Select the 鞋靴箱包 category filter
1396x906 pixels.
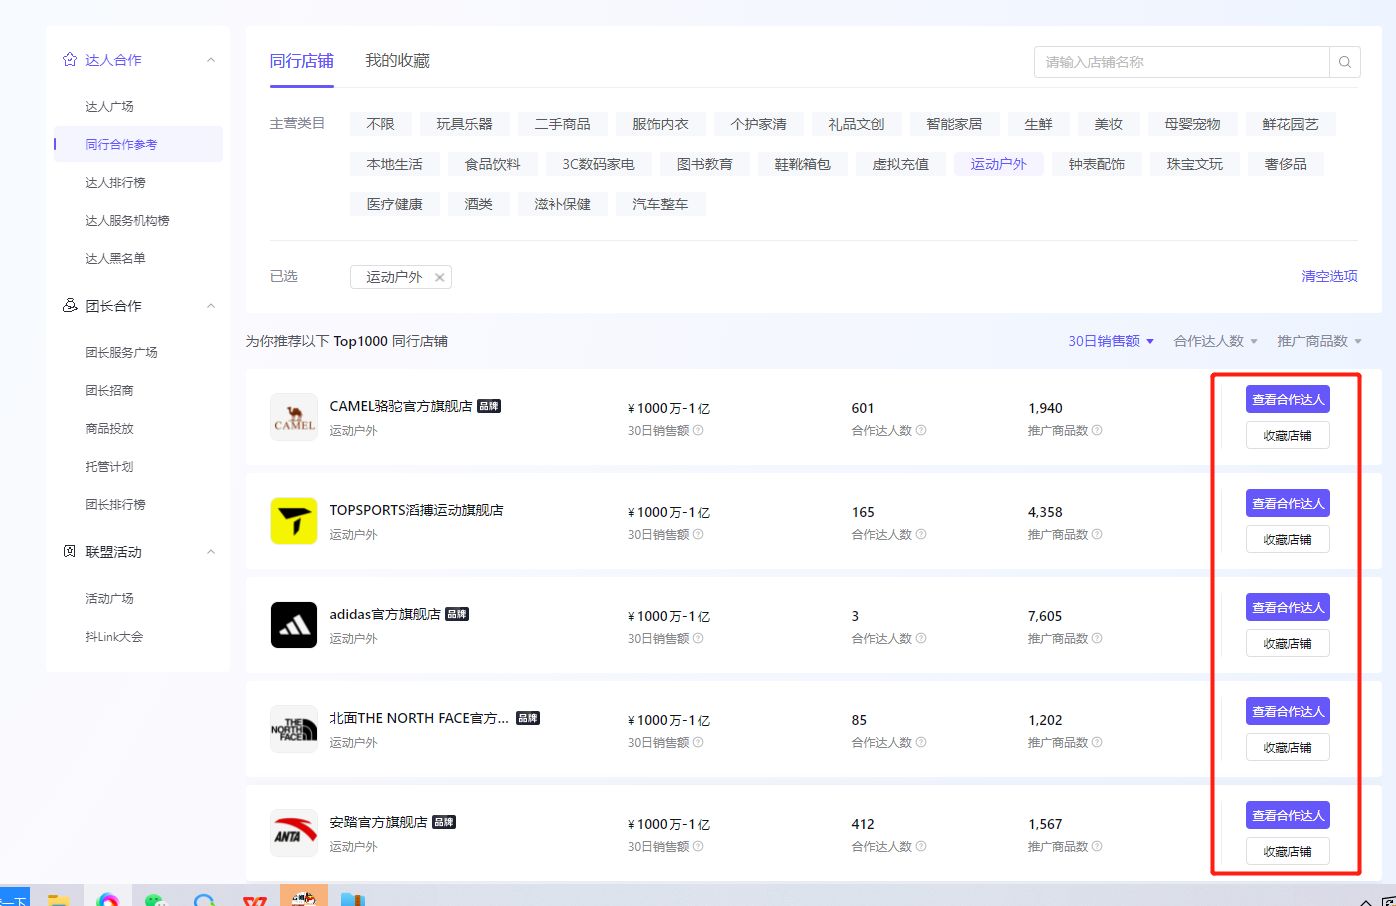tap(802, 164)
